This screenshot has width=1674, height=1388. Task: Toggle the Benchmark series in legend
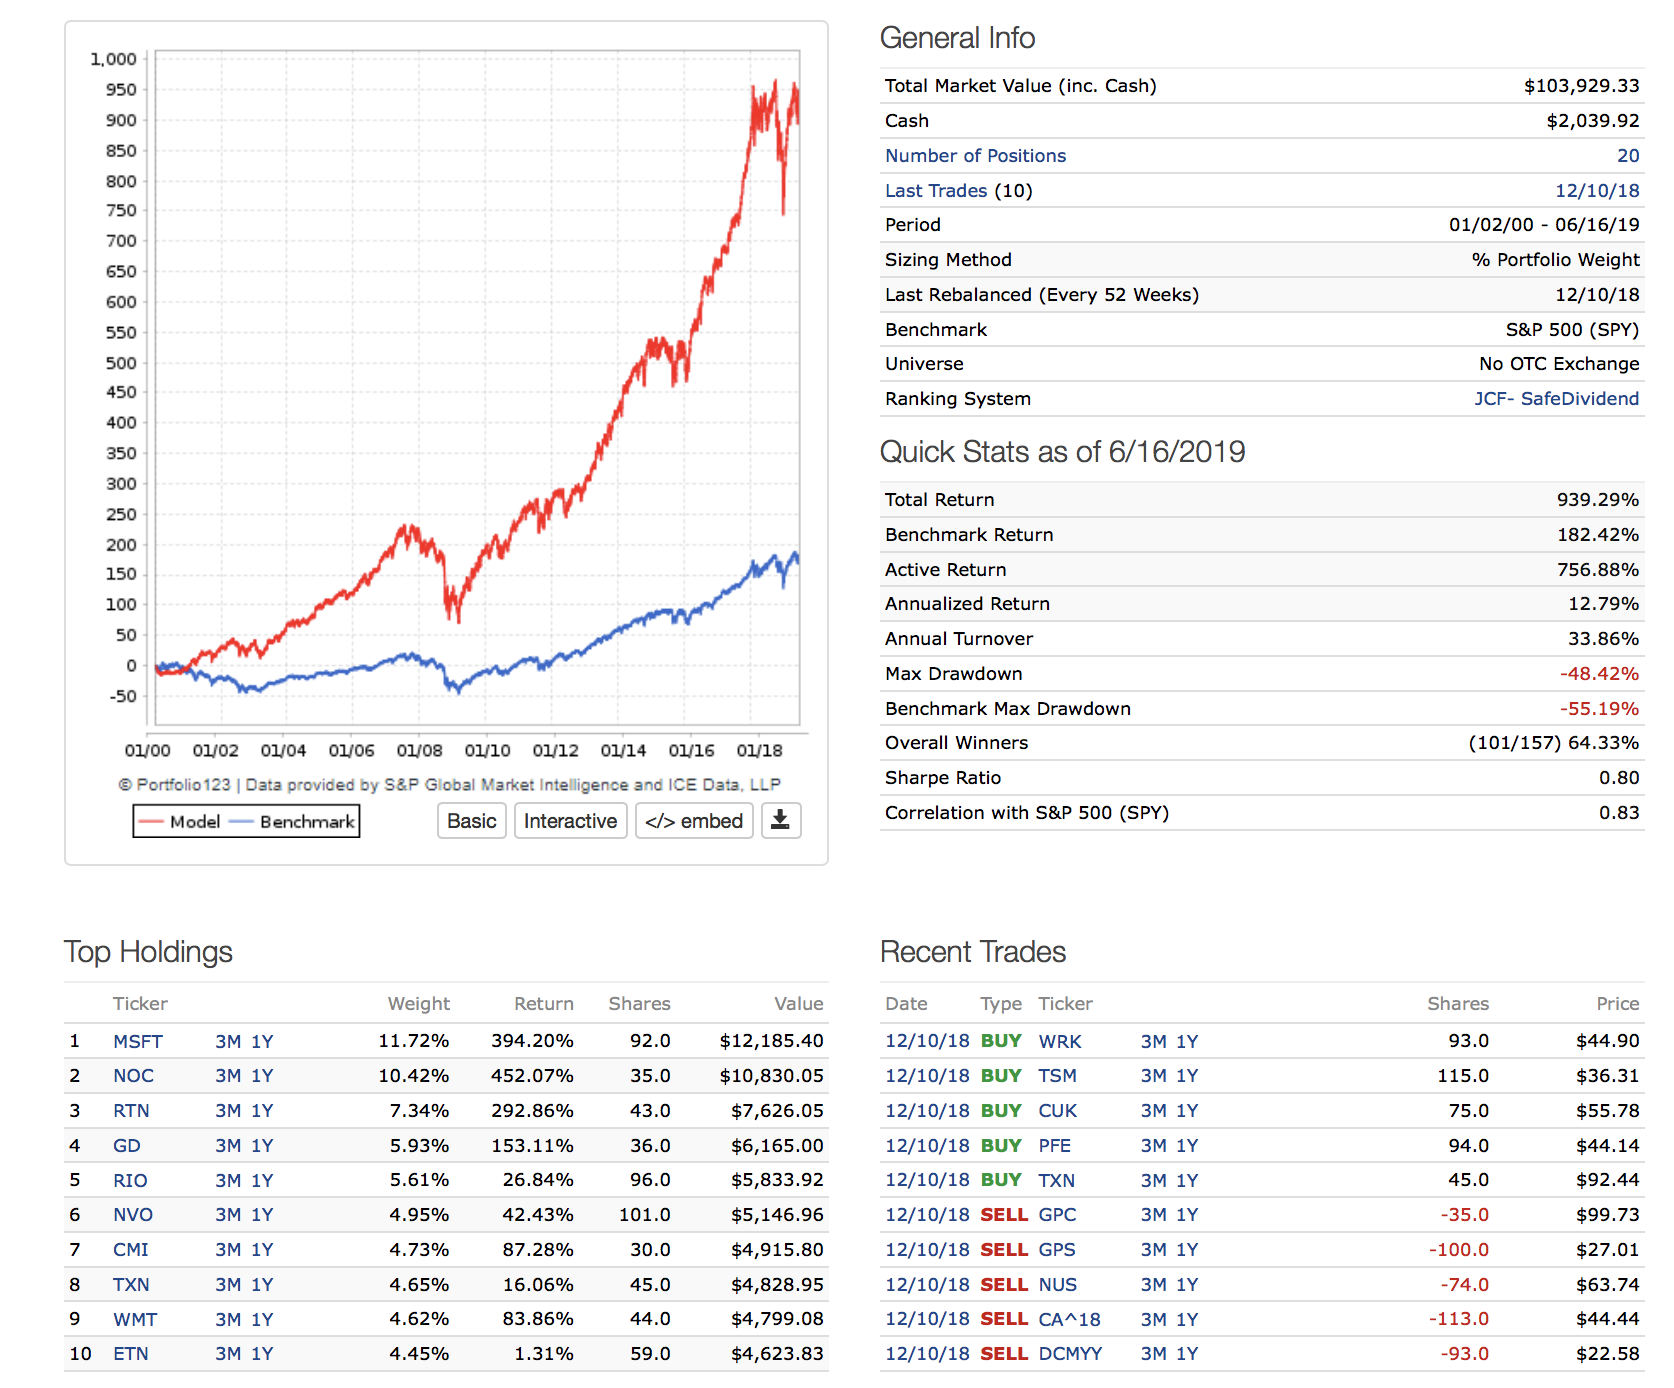pos(293,822)
